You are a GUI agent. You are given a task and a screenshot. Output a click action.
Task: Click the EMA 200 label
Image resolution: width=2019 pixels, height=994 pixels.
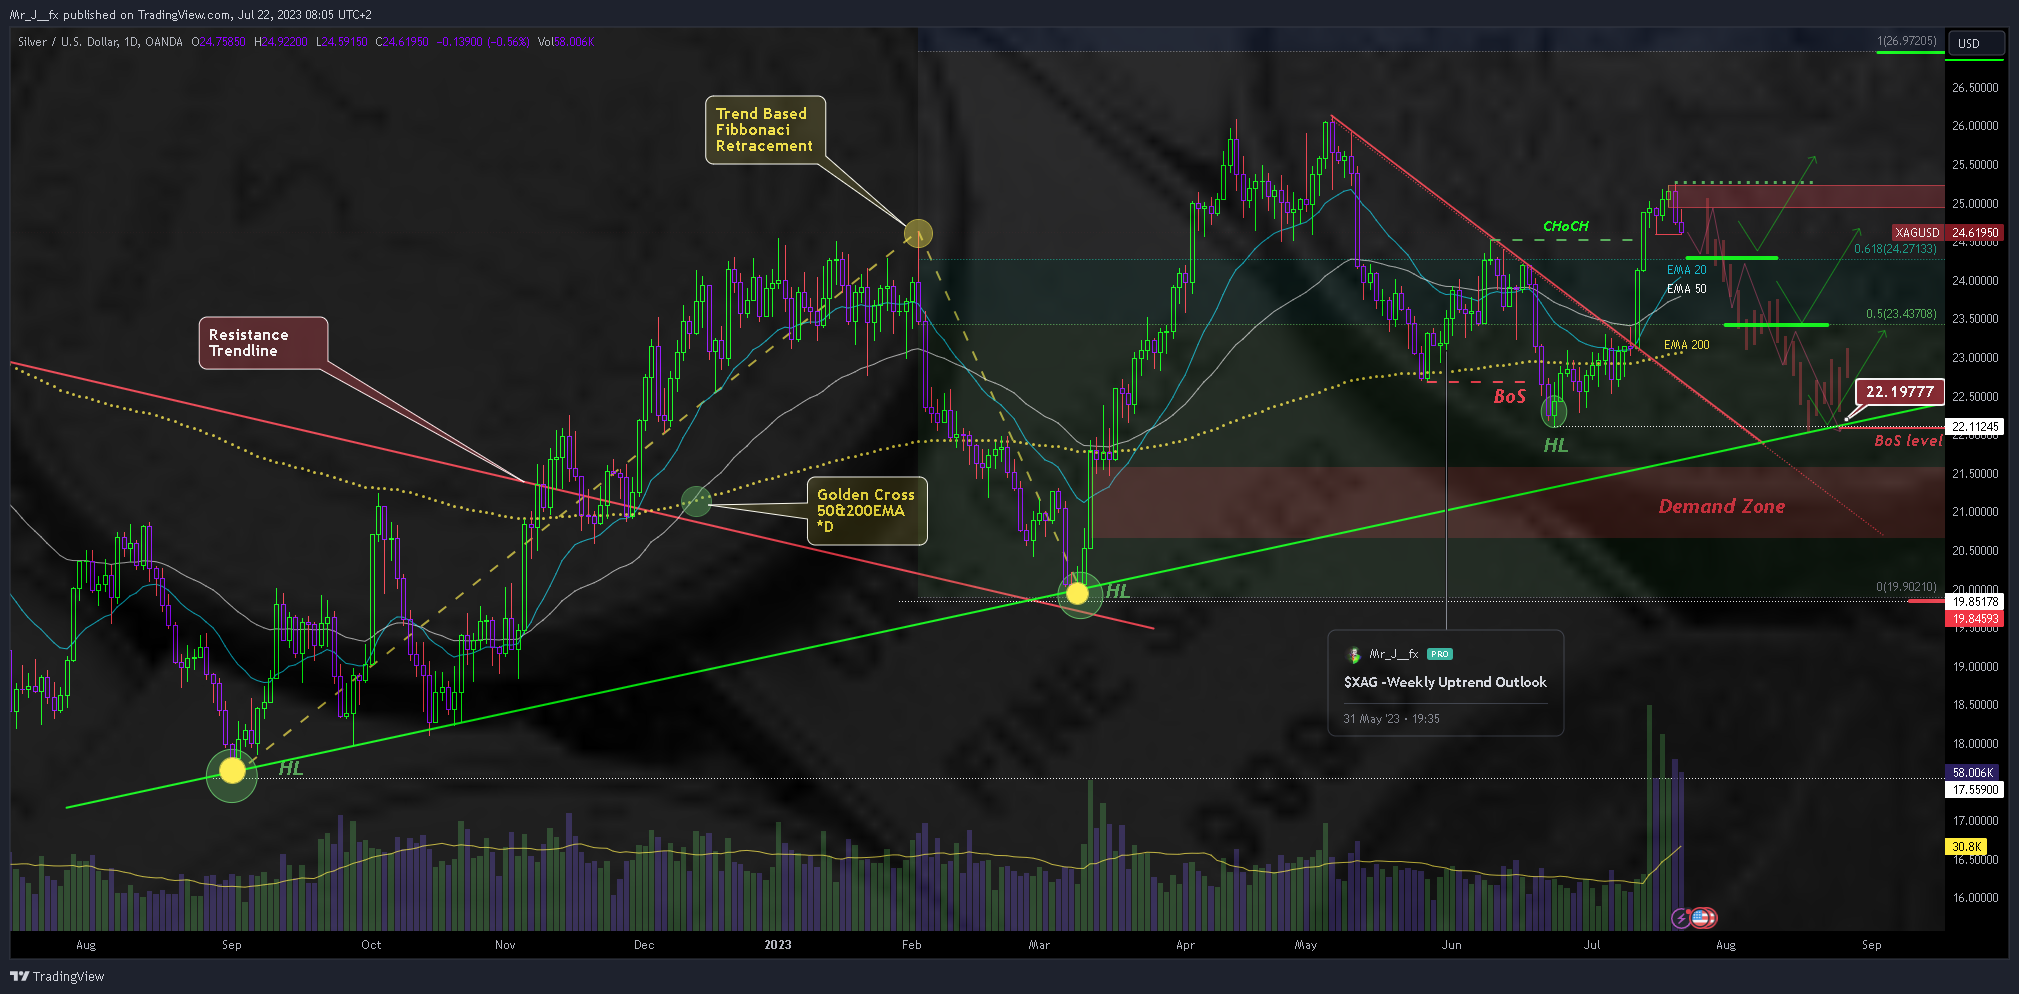point(1687,345)
